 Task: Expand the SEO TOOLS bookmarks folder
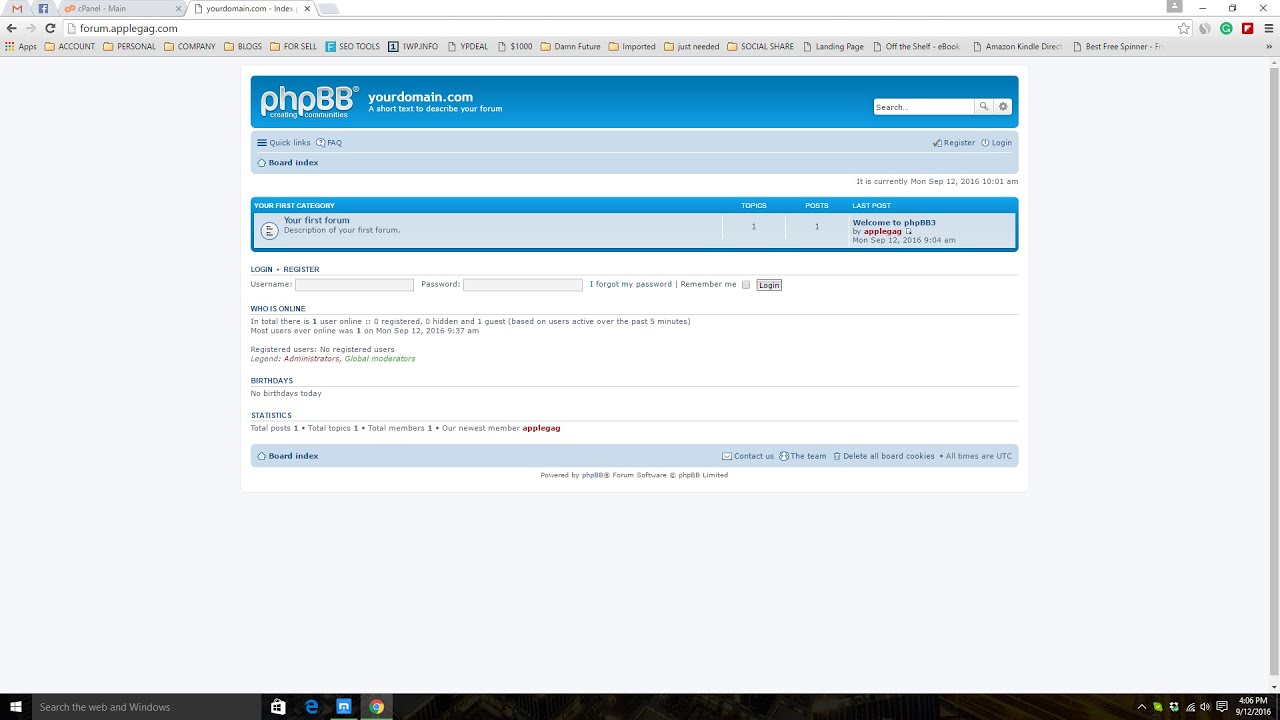point(352,46)
